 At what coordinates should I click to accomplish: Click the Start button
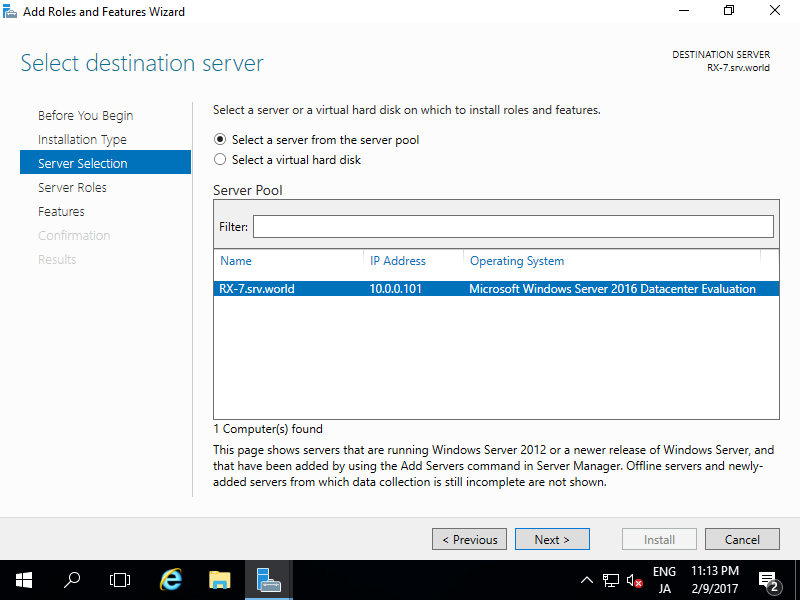pos(24,580)
